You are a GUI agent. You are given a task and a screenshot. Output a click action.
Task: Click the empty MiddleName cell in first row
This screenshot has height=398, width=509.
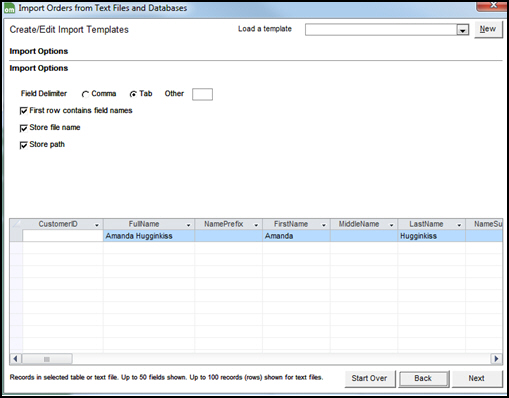tap(364, 236)
